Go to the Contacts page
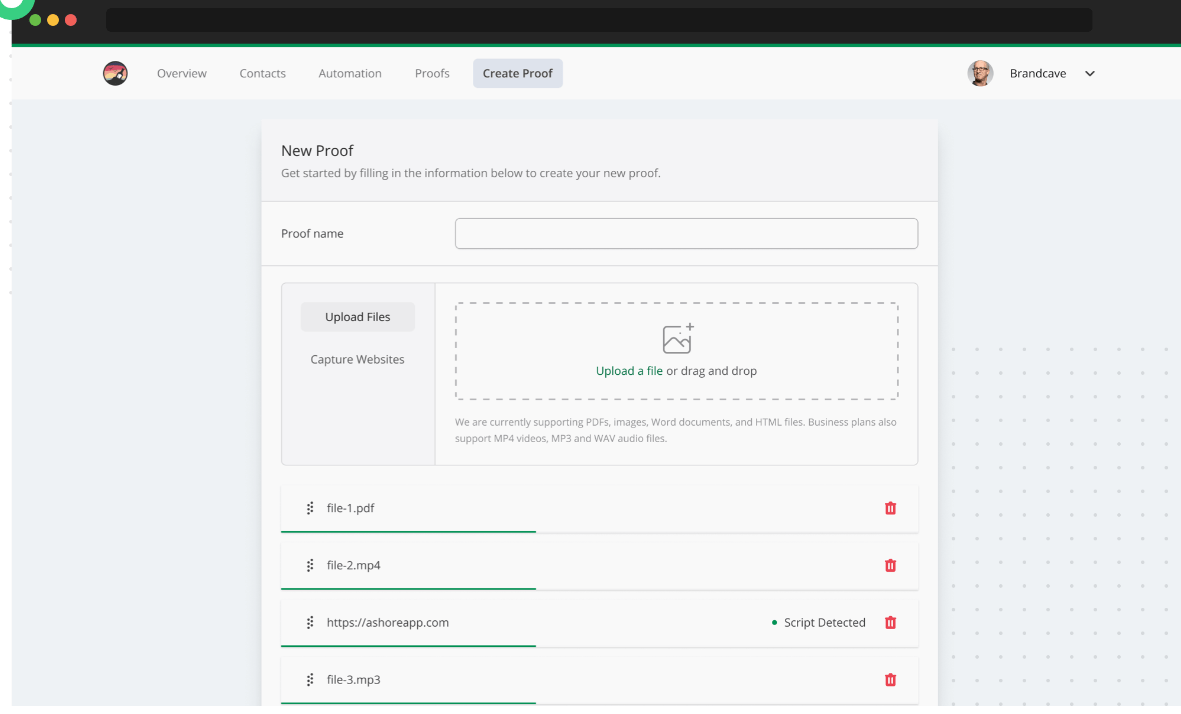 point(262,73)
